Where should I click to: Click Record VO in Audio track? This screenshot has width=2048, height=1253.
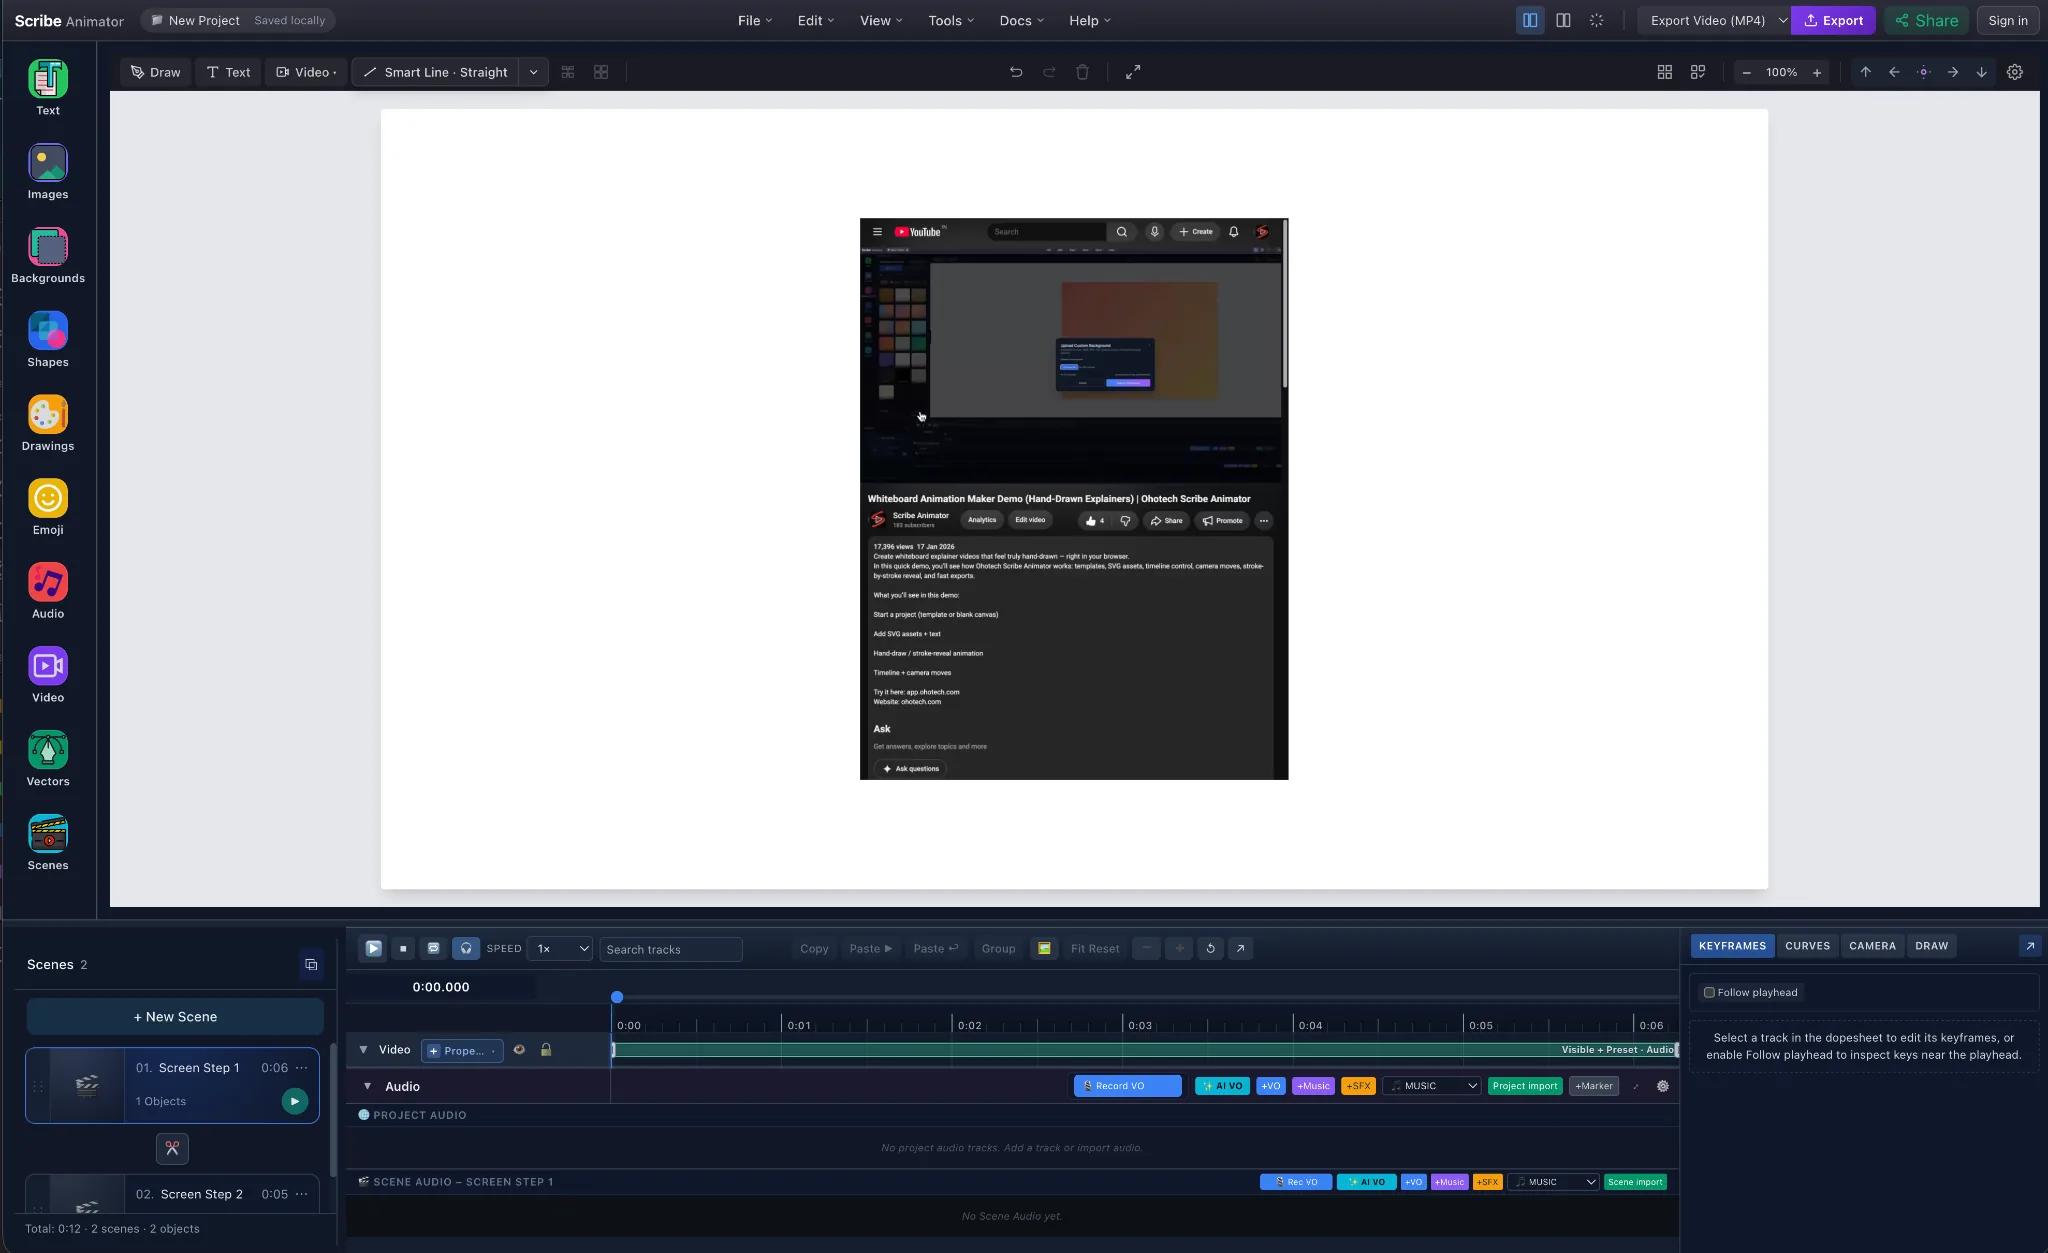click(x=1127, y=1086)
